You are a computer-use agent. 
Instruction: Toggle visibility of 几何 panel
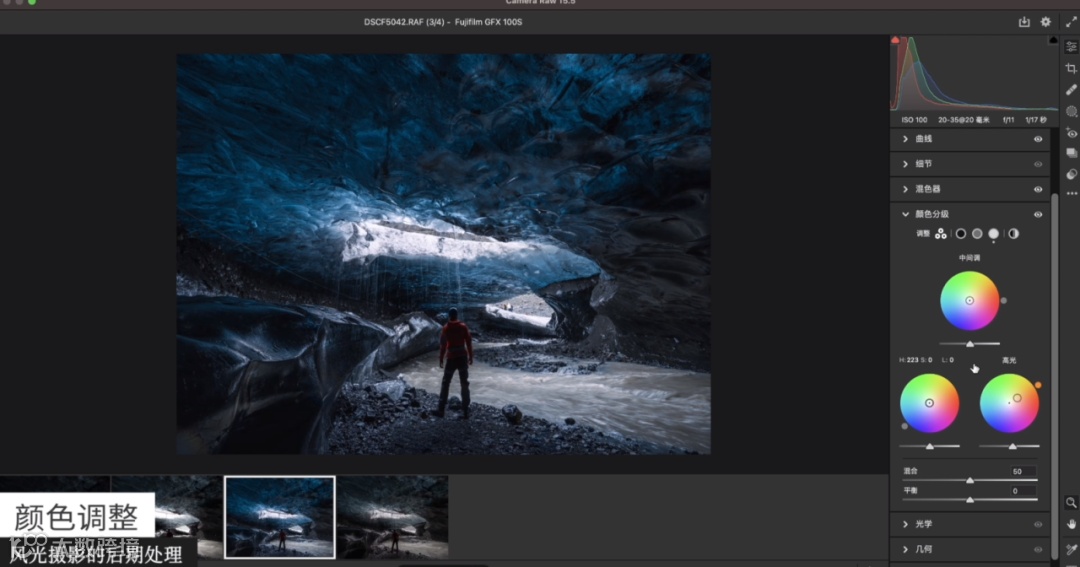click(1038, 549)
